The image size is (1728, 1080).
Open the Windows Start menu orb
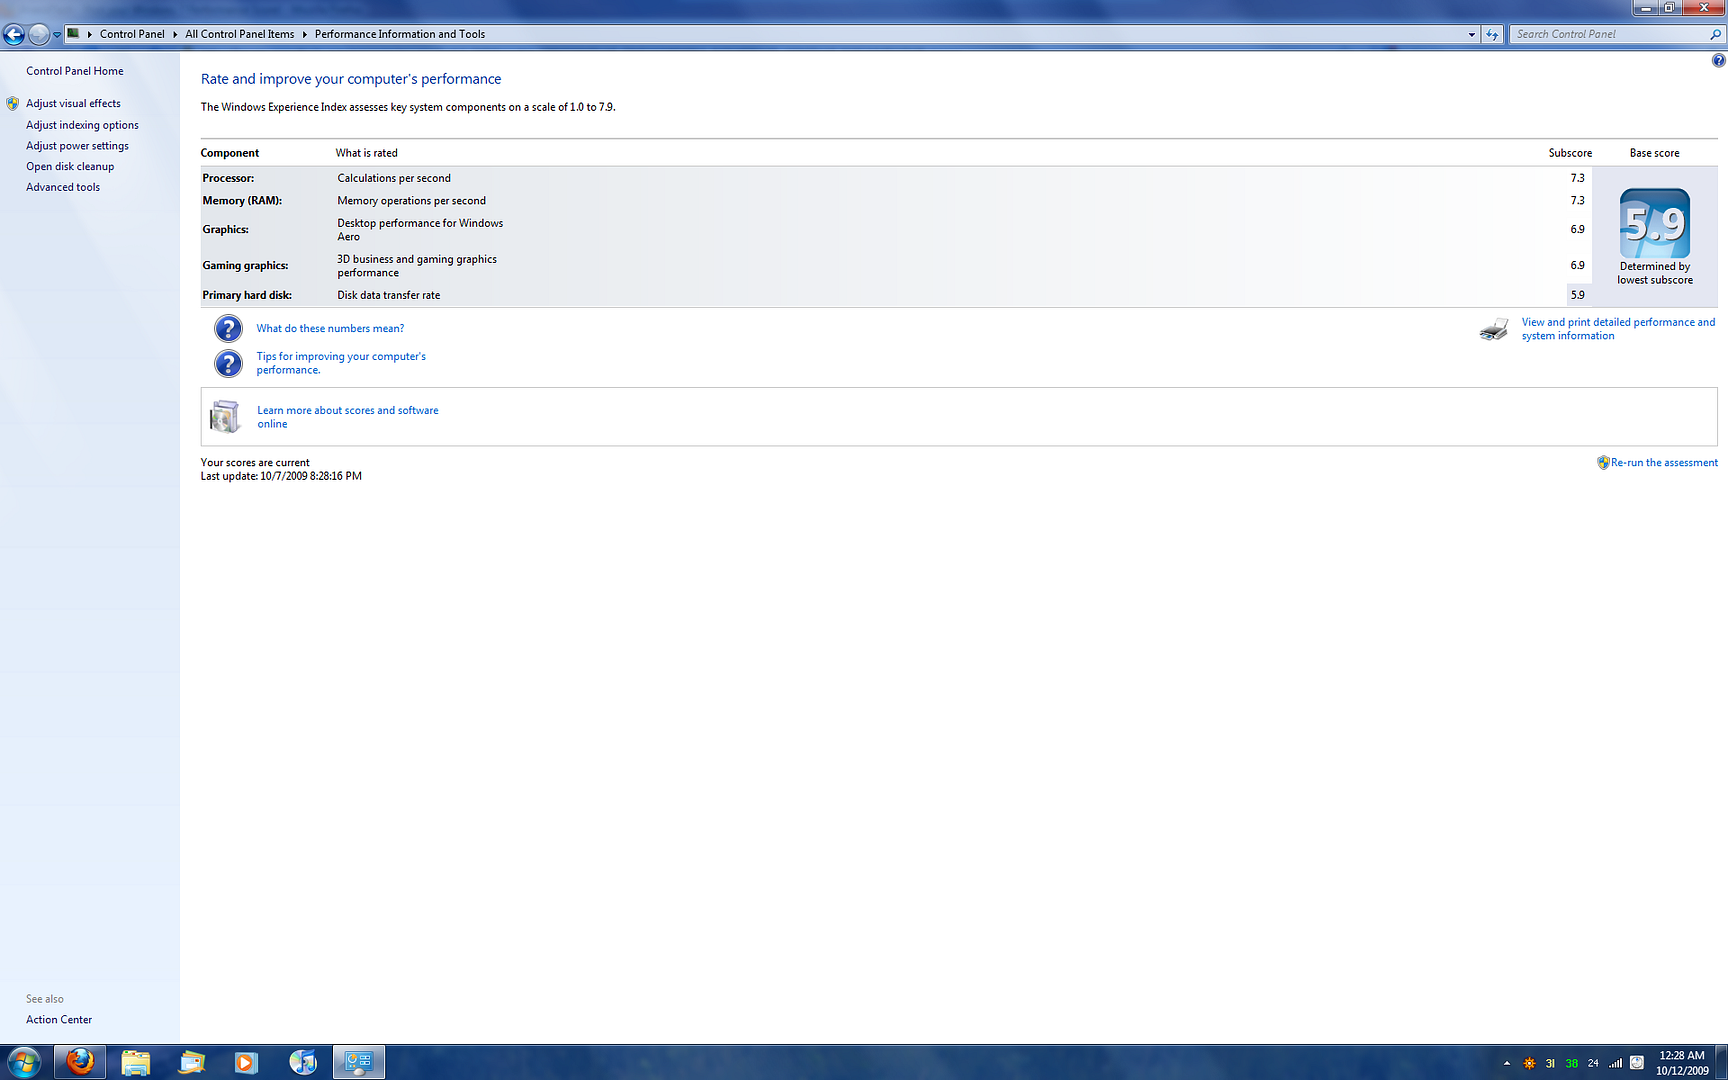pyautogui.click(x=24, y=1062)
